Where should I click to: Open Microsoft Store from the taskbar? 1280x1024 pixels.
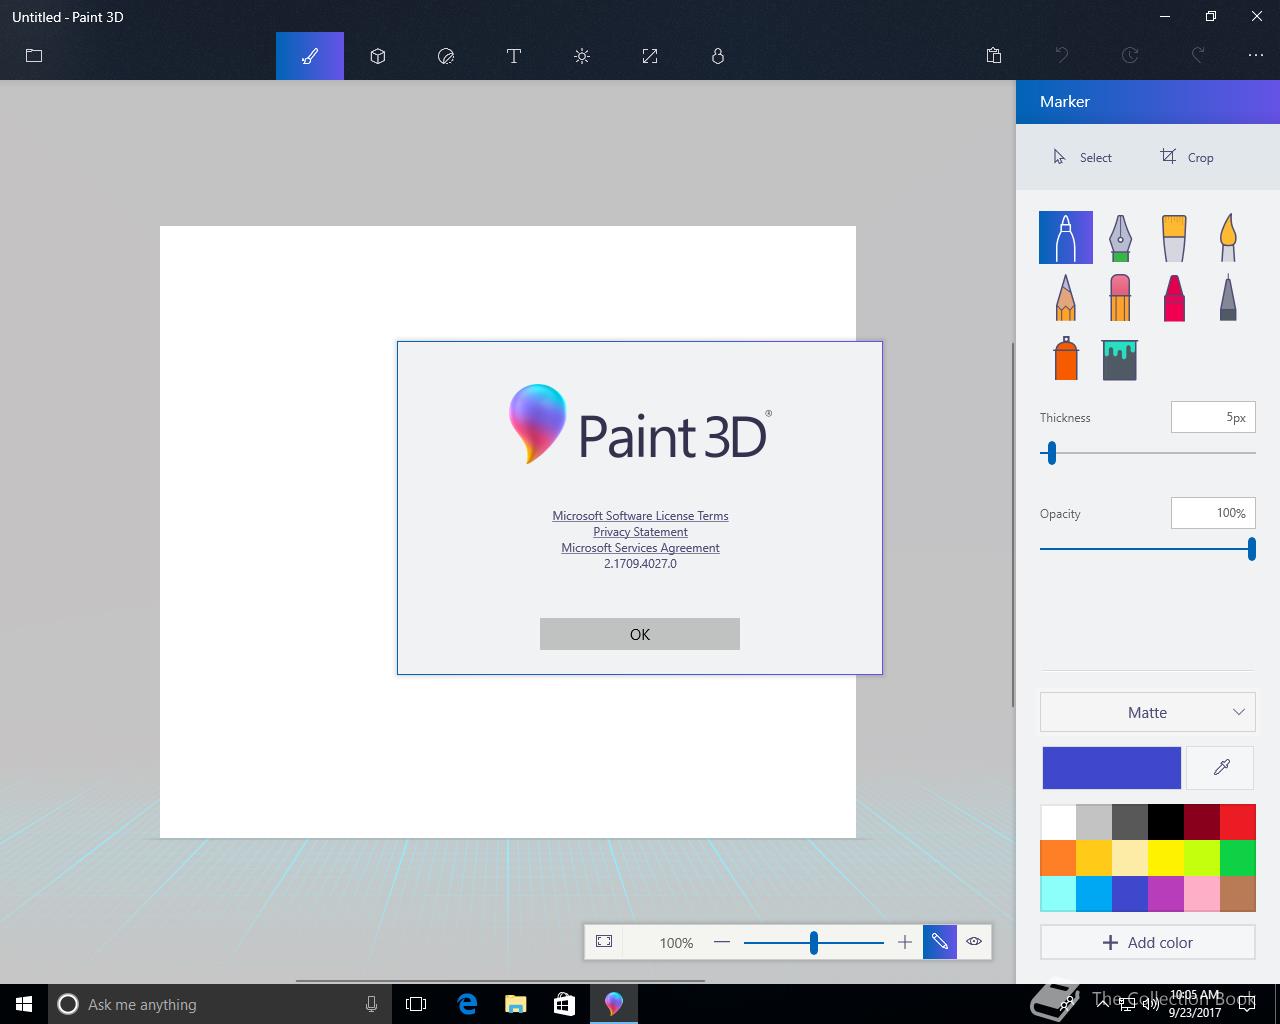point(565,1004)
